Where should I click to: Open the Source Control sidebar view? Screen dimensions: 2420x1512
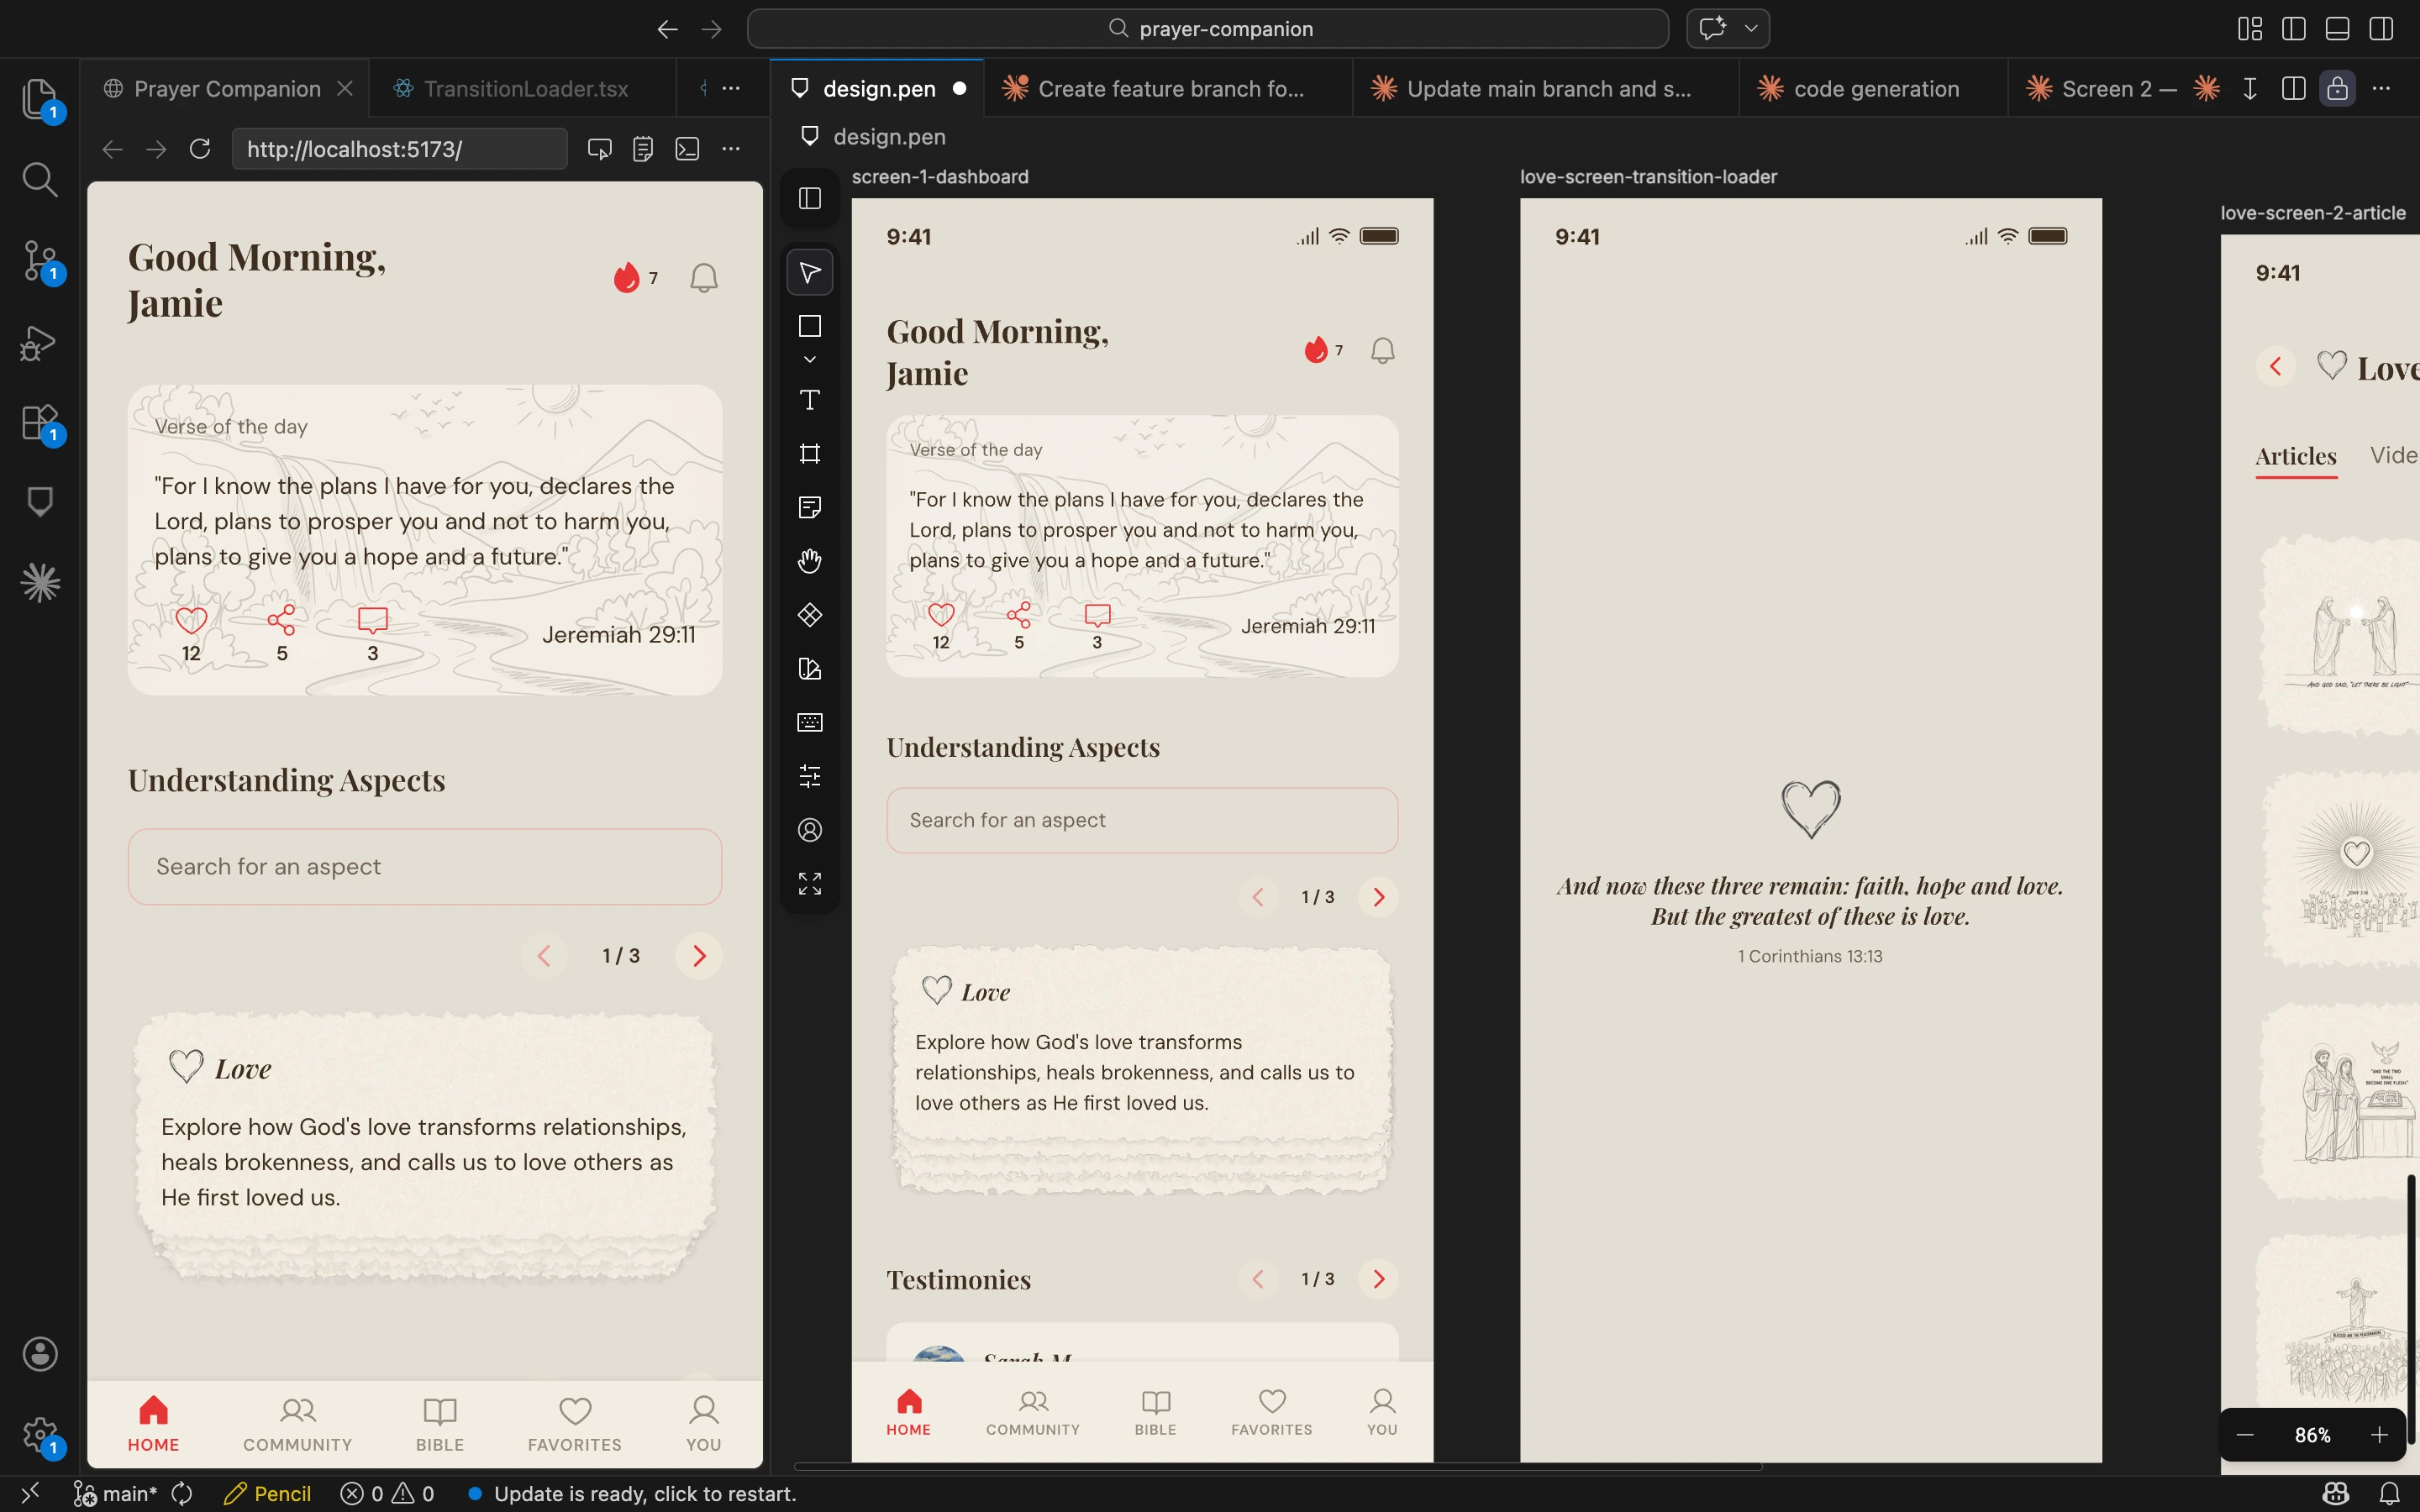pos(40,260)
